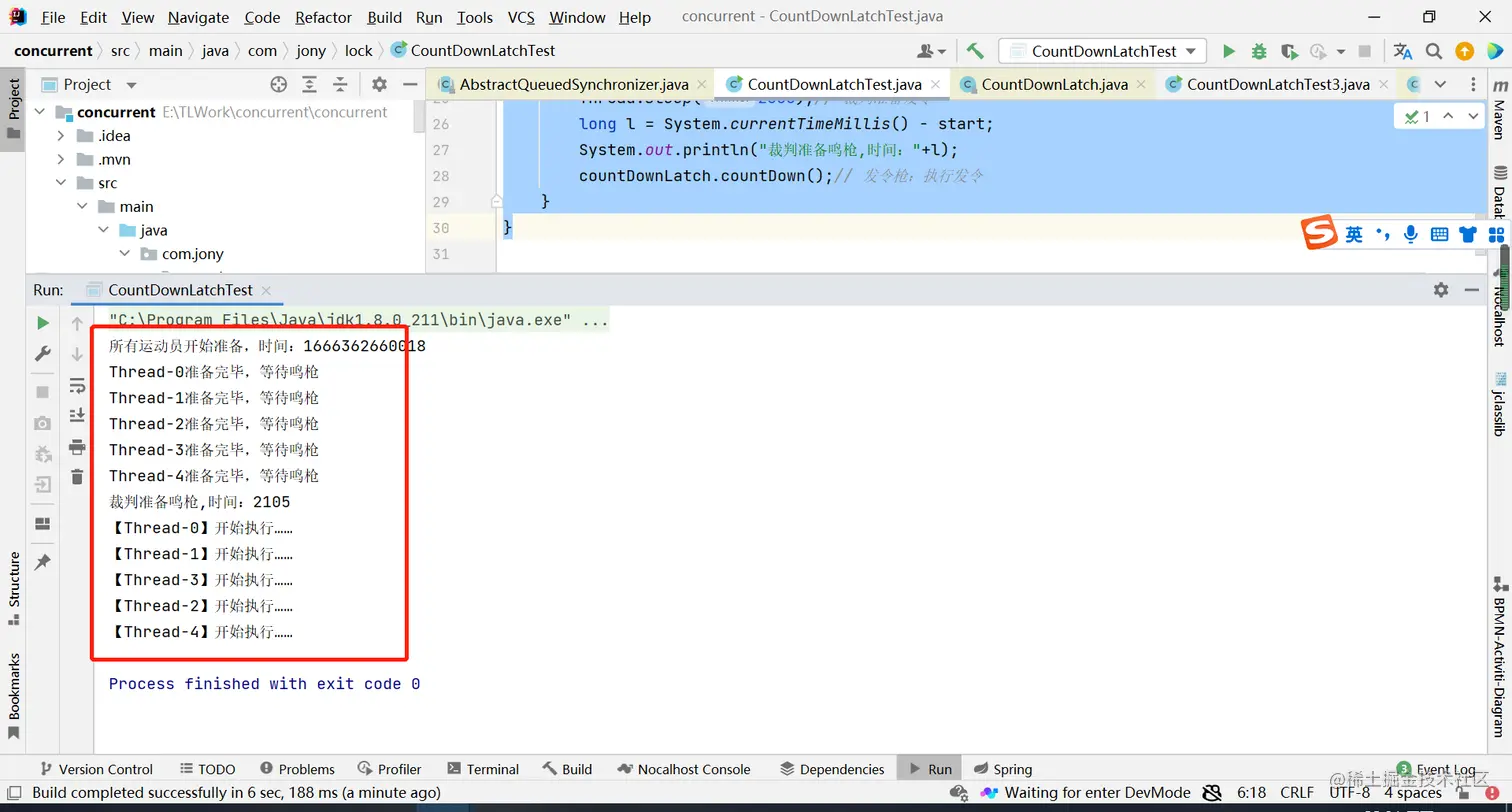Open the Sogou soft keyboard icon
The width and height of the screenshot is (1512, 812).
pos(1439,234)
